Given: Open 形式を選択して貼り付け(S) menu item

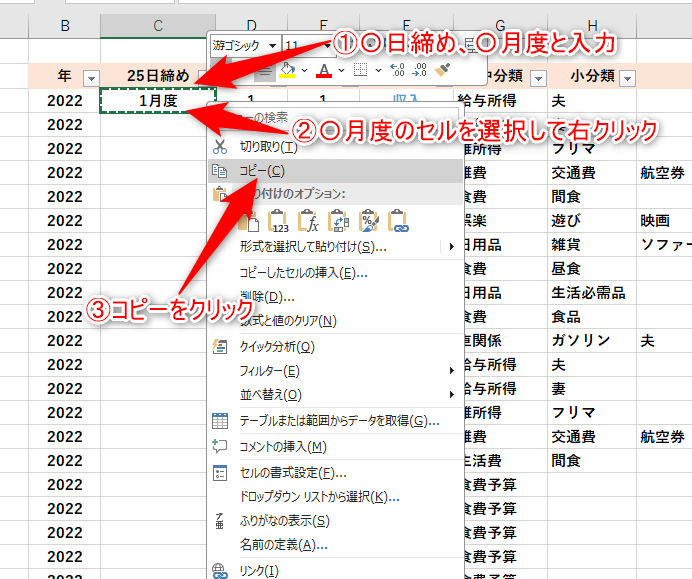Looking at the screenshot, I should coord(335,247).
